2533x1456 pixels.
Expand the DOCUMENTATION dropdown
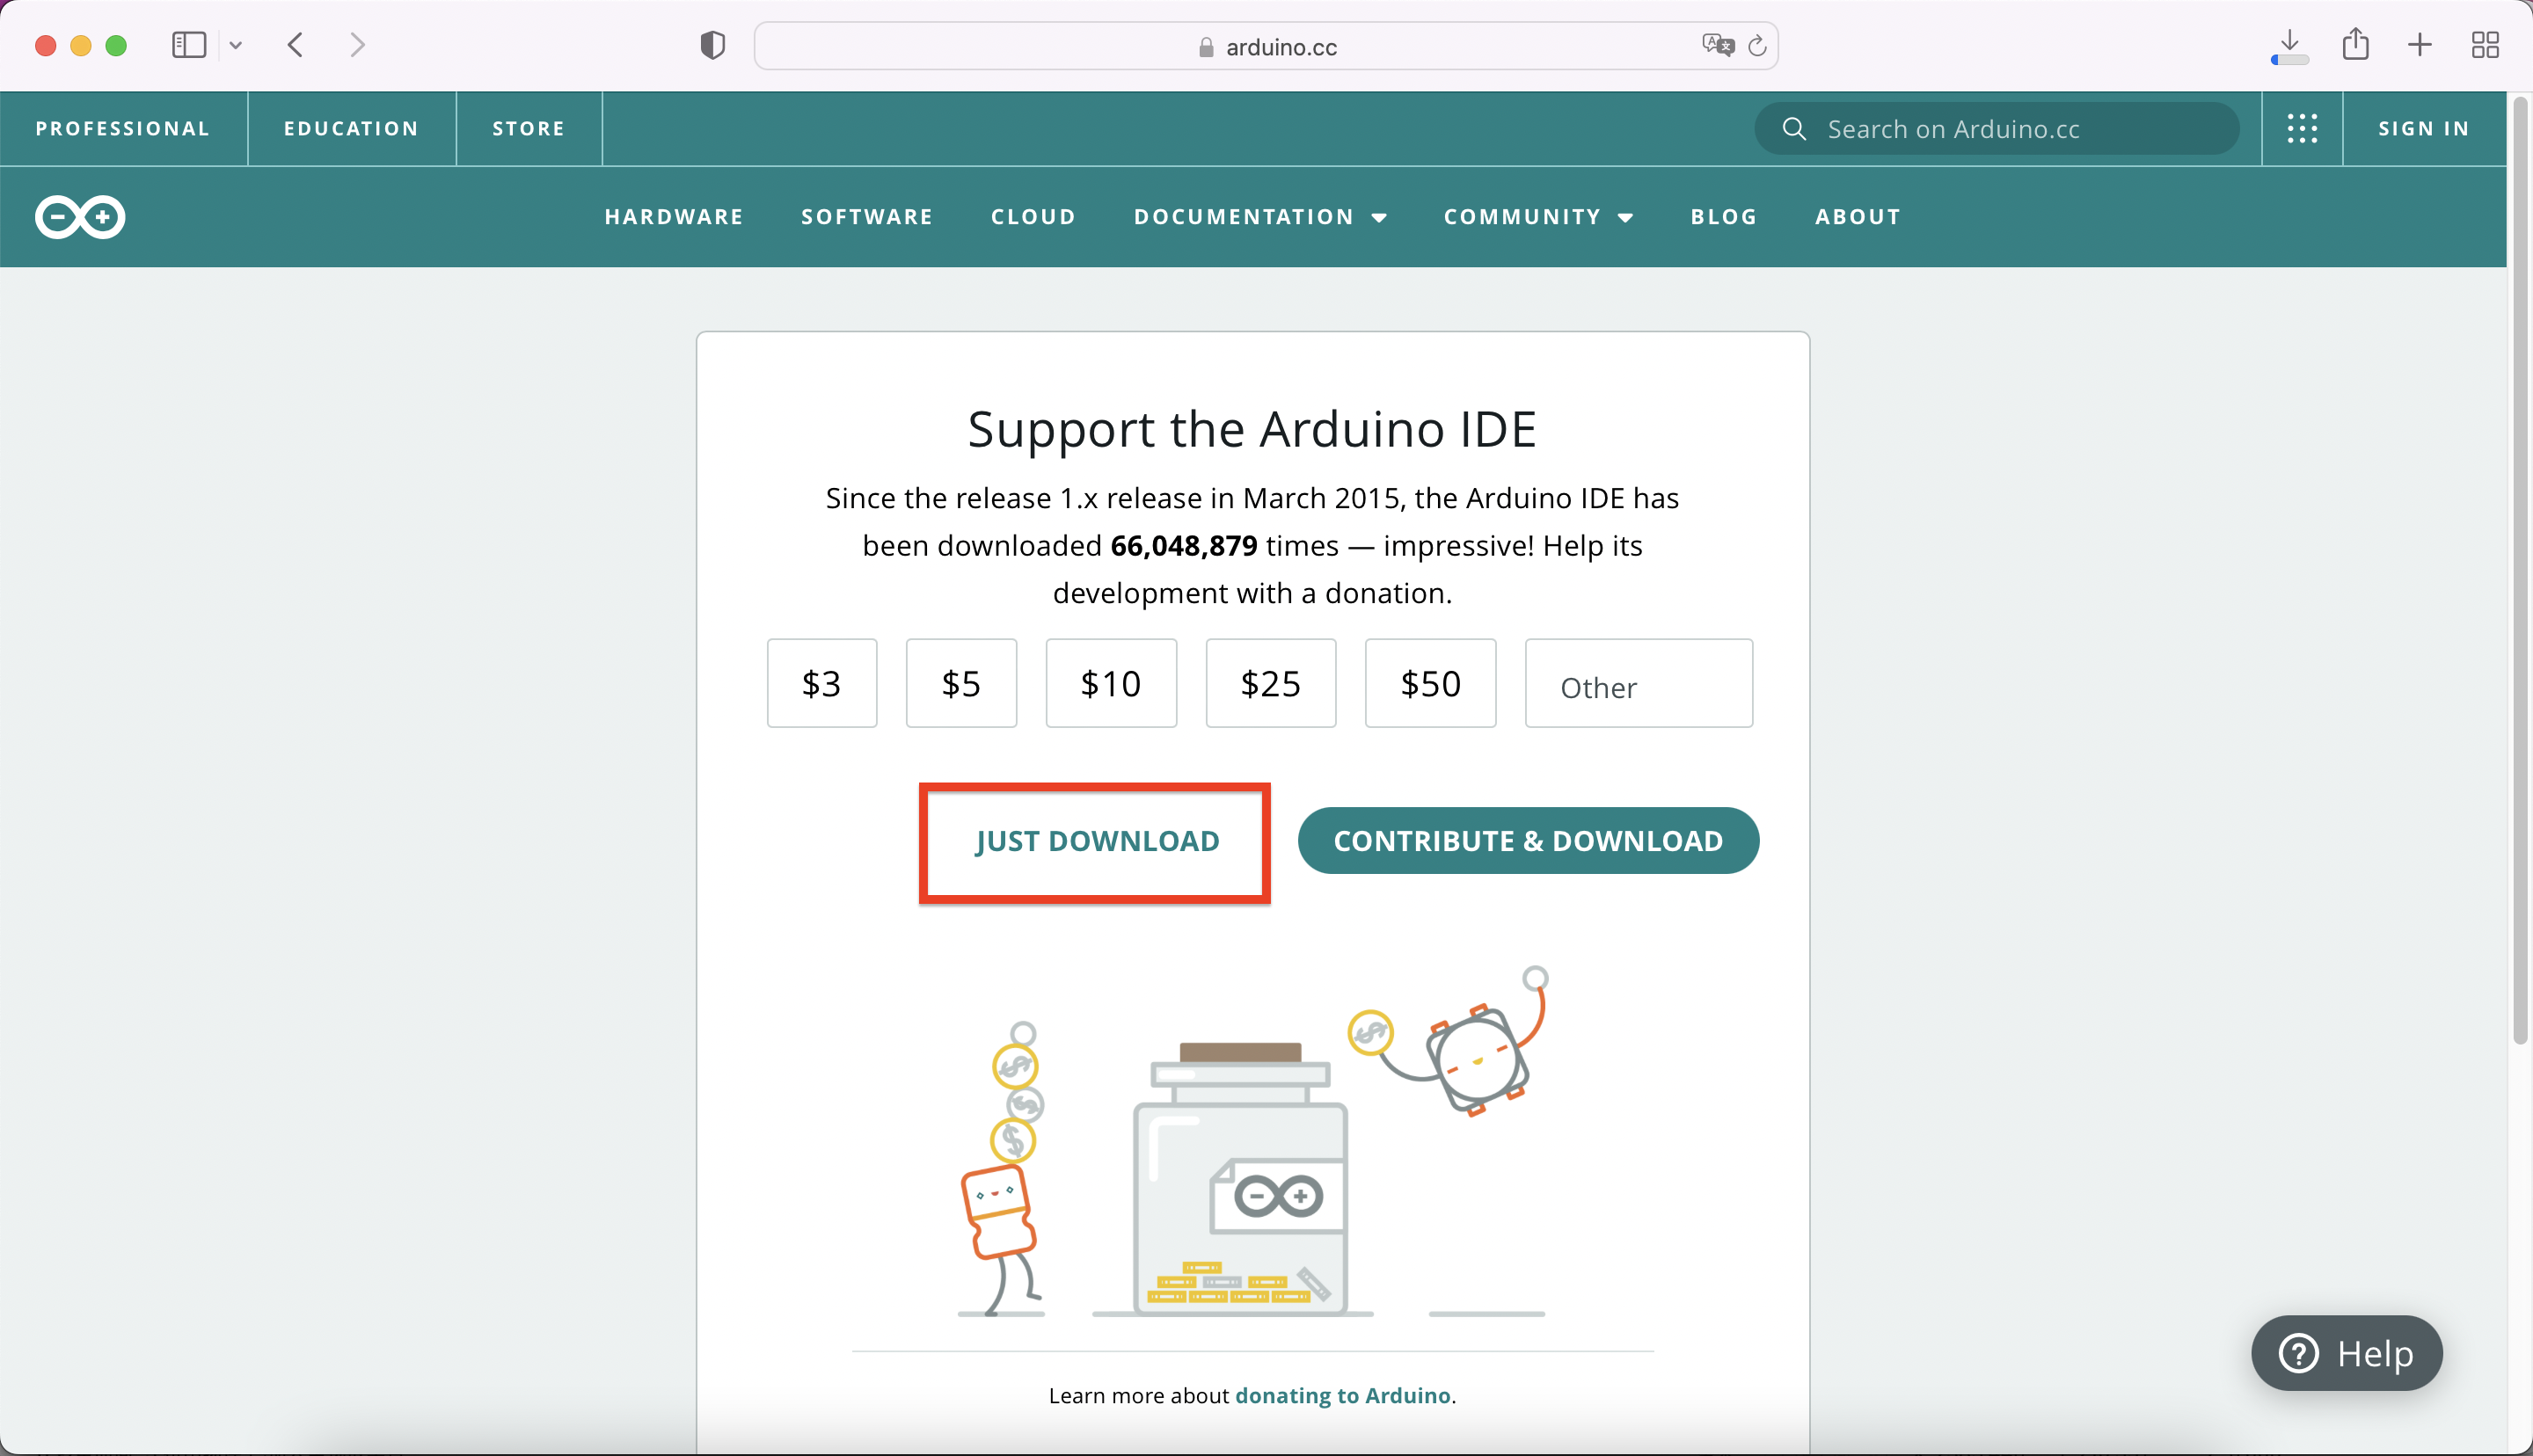1260,217
